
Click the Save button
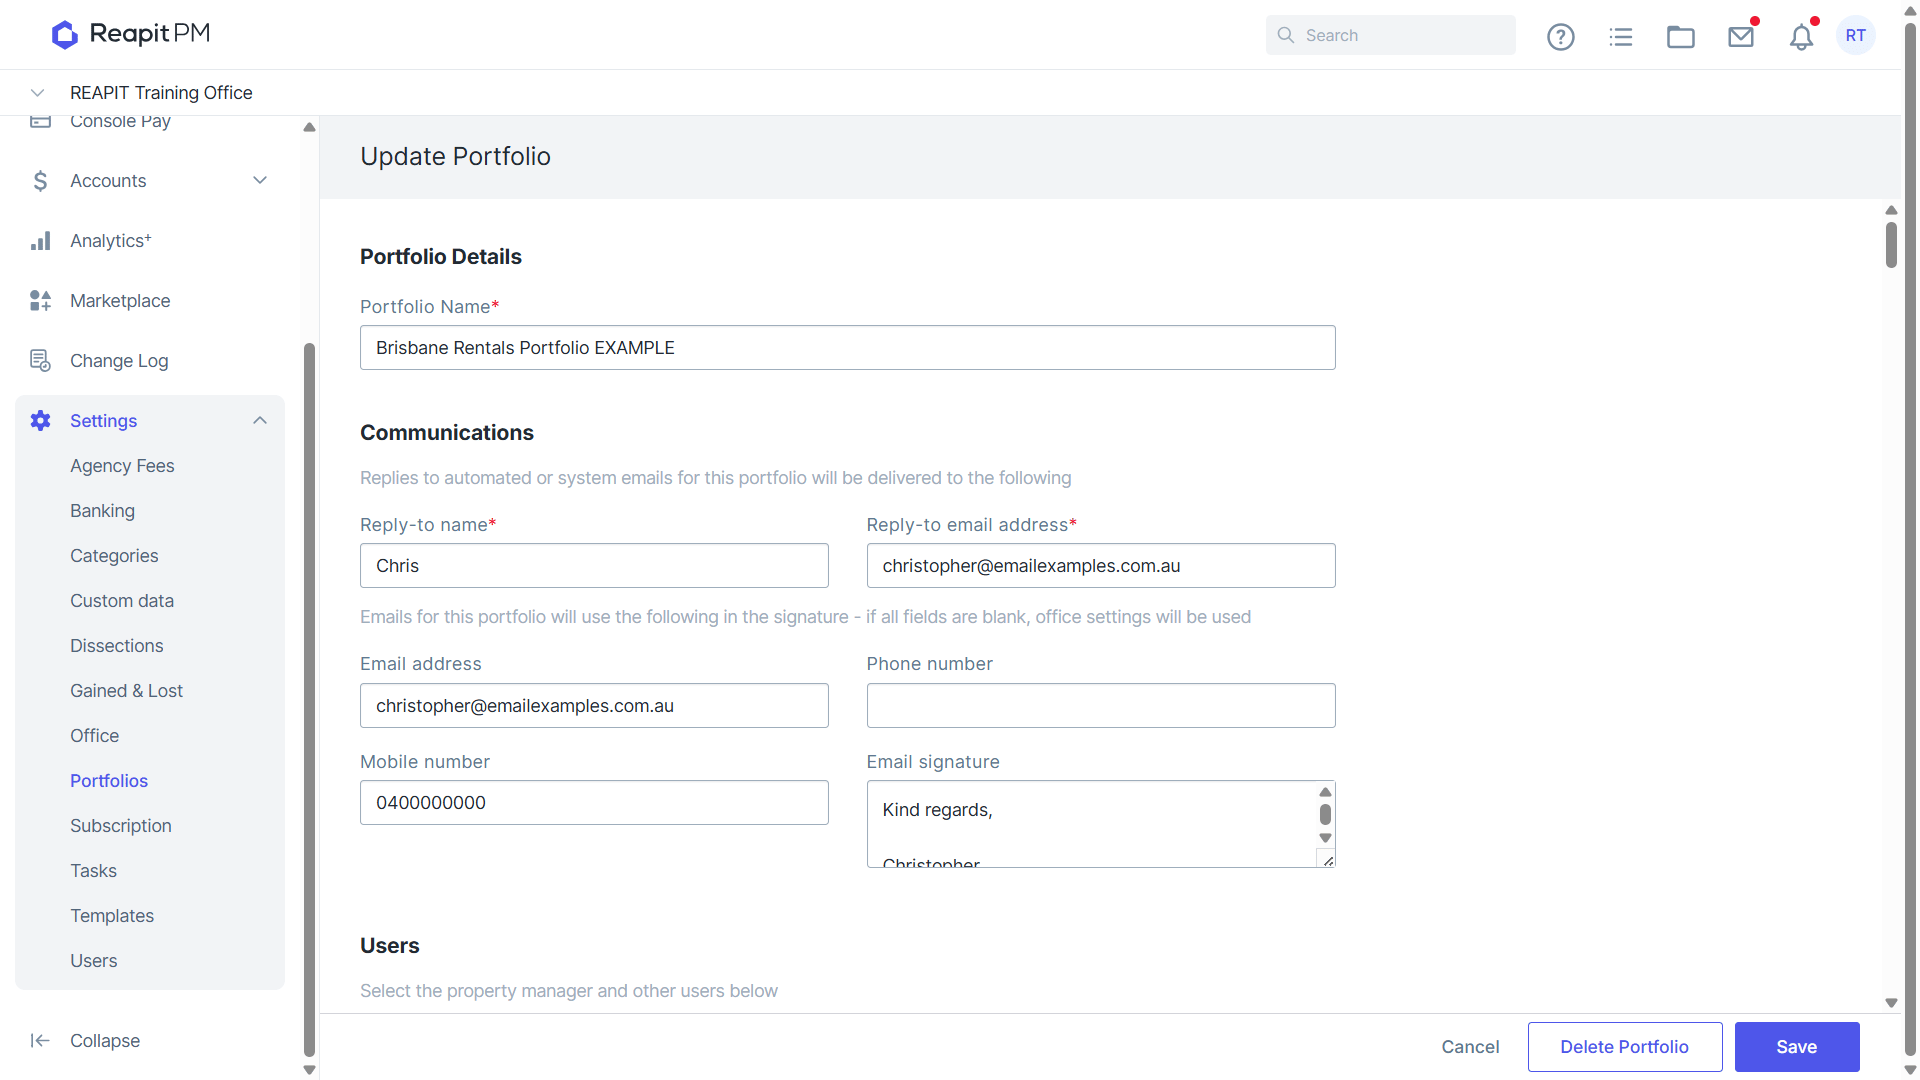point(1797,1047)
